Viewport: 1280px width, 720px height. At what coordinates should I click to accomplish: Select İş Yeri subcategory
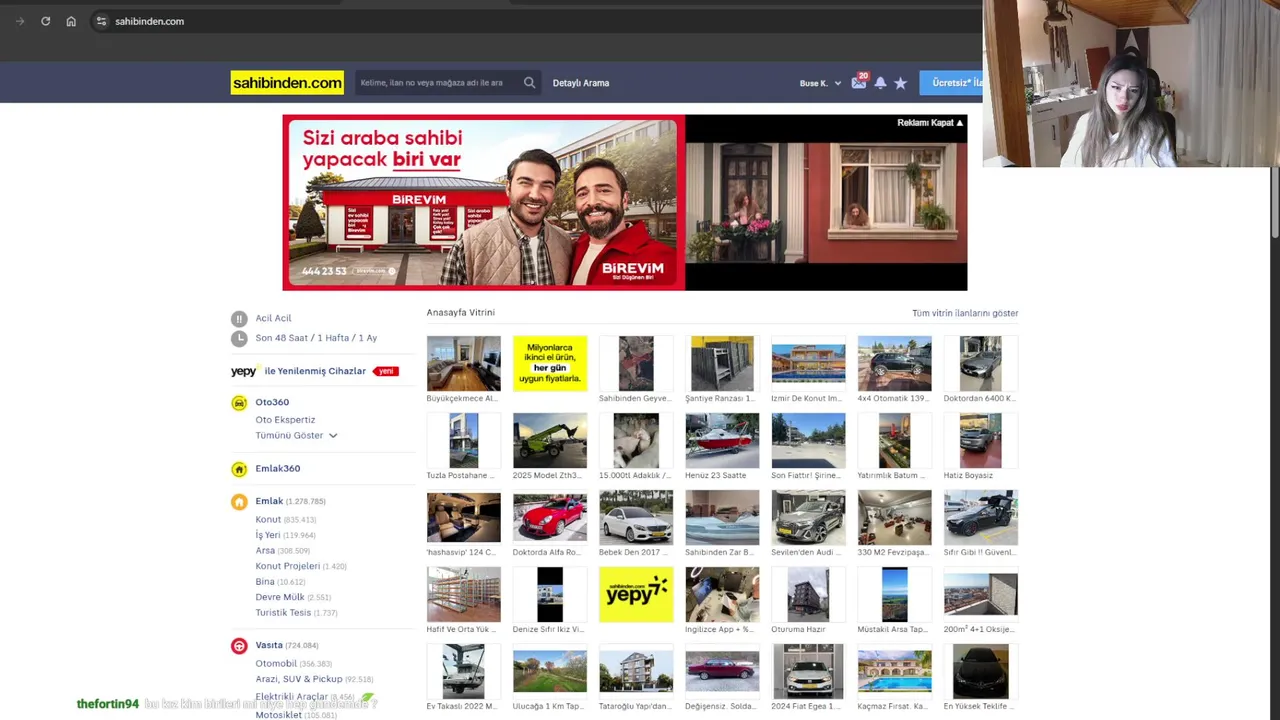(x=267, y=535)
